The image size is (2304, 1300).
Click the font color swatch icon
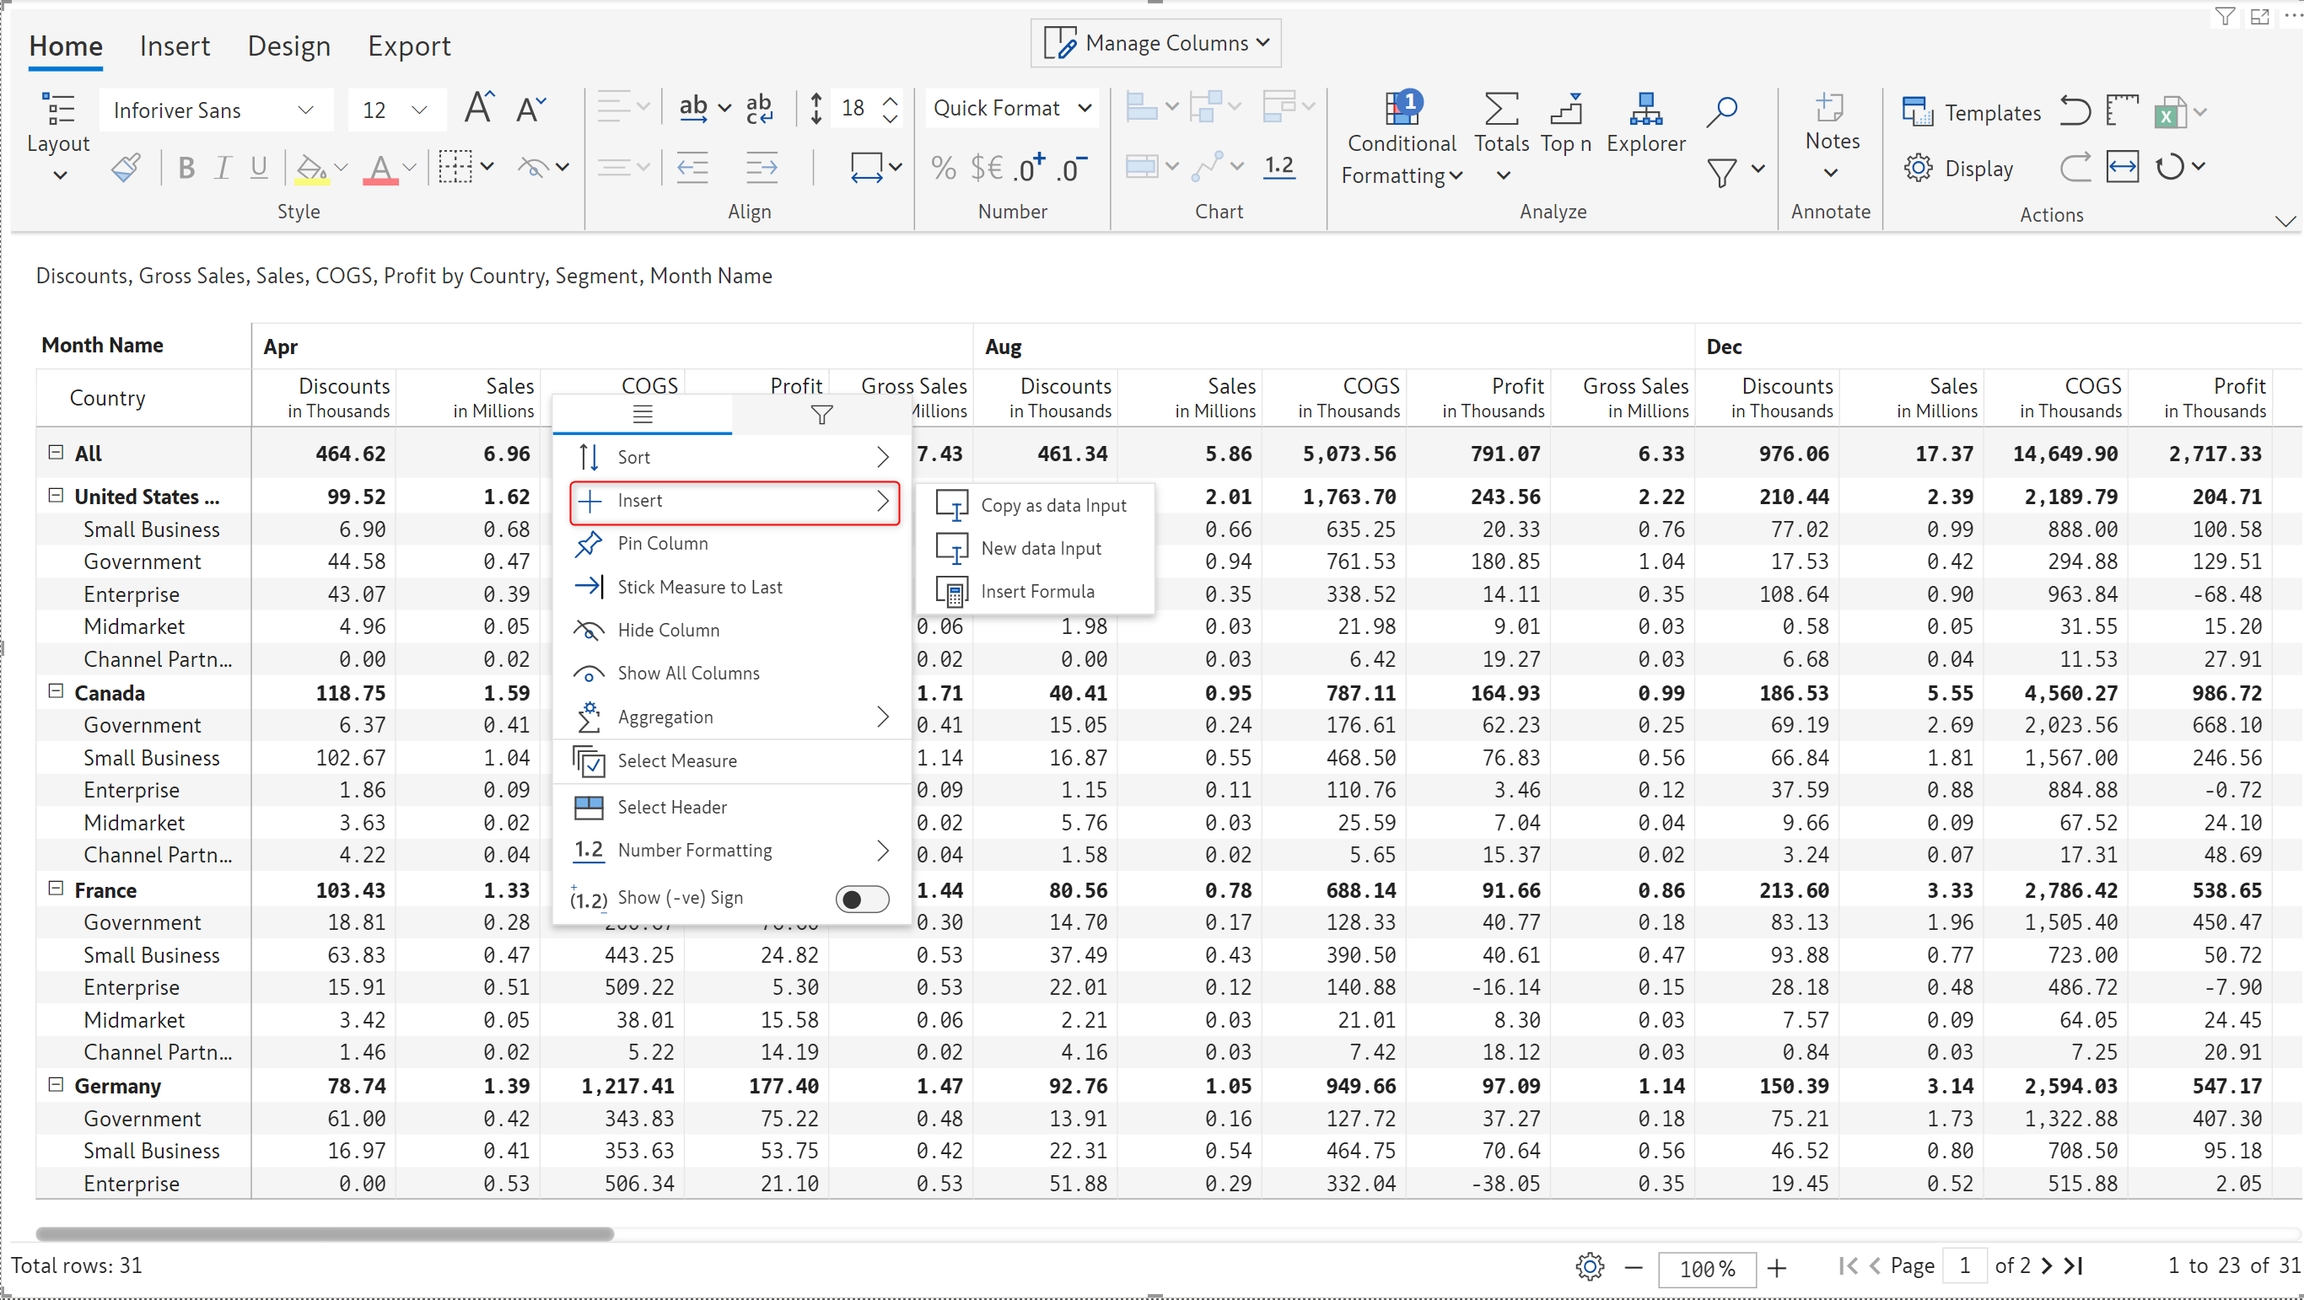pos(380,168)
